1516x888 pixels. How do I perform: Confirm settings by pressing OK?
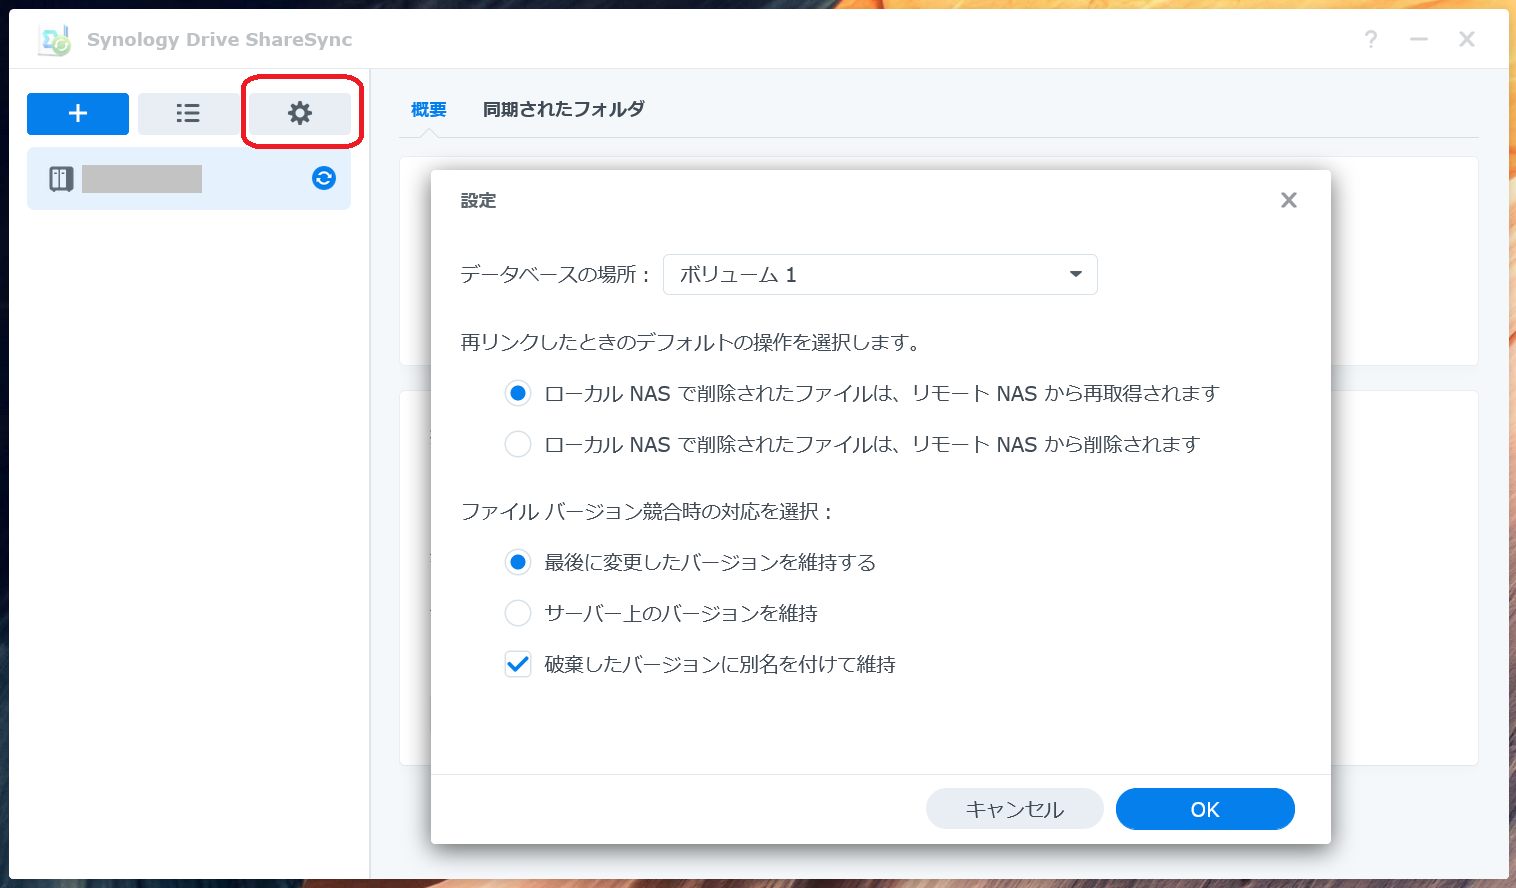point(1204,808)
